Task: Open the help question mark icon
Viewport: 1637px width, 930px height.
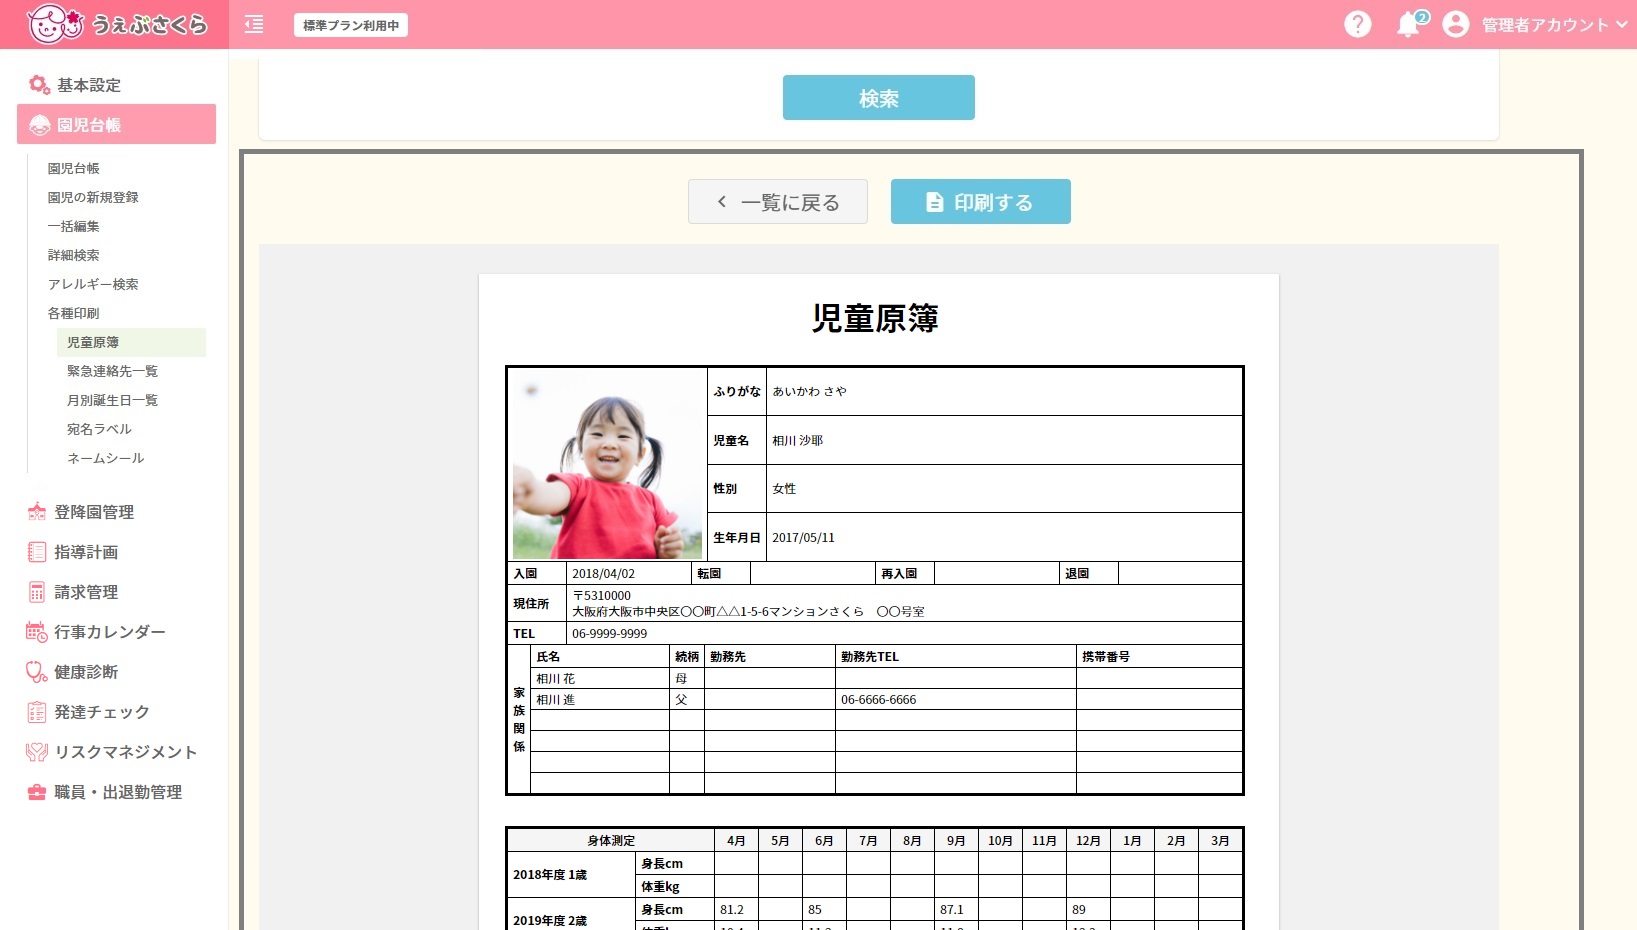Action: click(1357, 24)
